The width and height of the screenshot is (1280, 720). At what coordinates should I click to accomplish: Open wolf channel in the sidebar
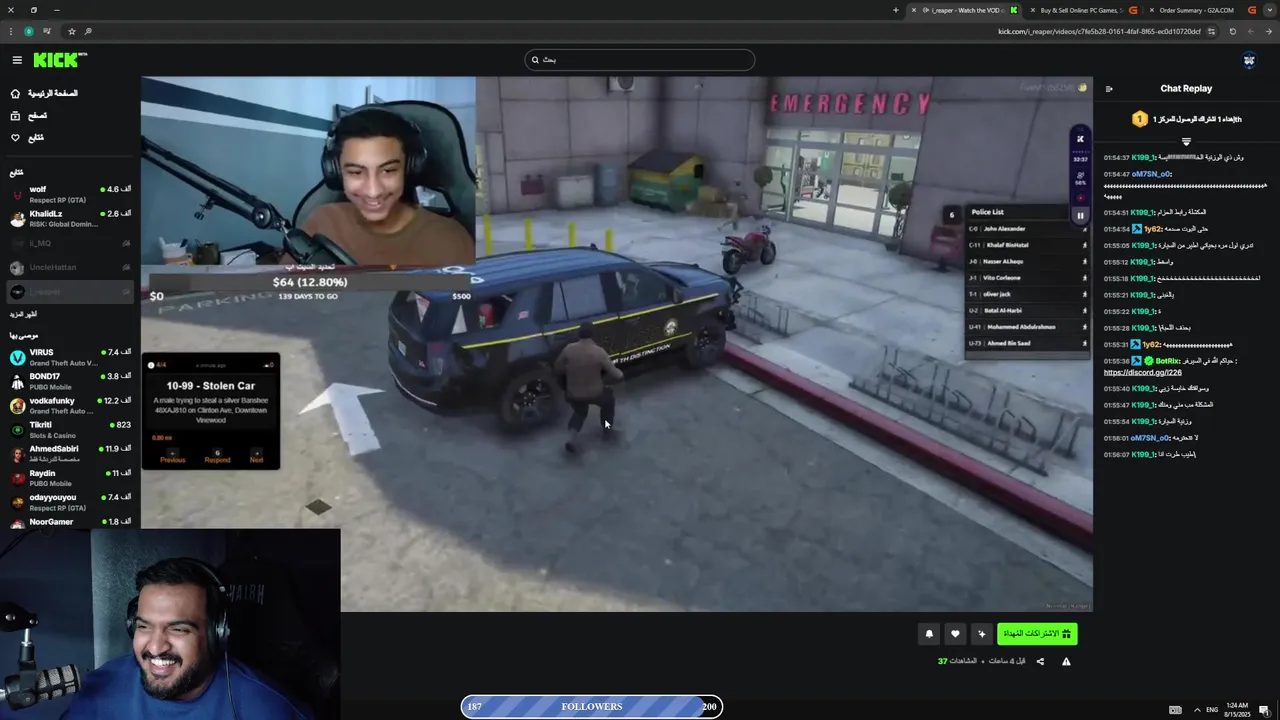(68, 194)
